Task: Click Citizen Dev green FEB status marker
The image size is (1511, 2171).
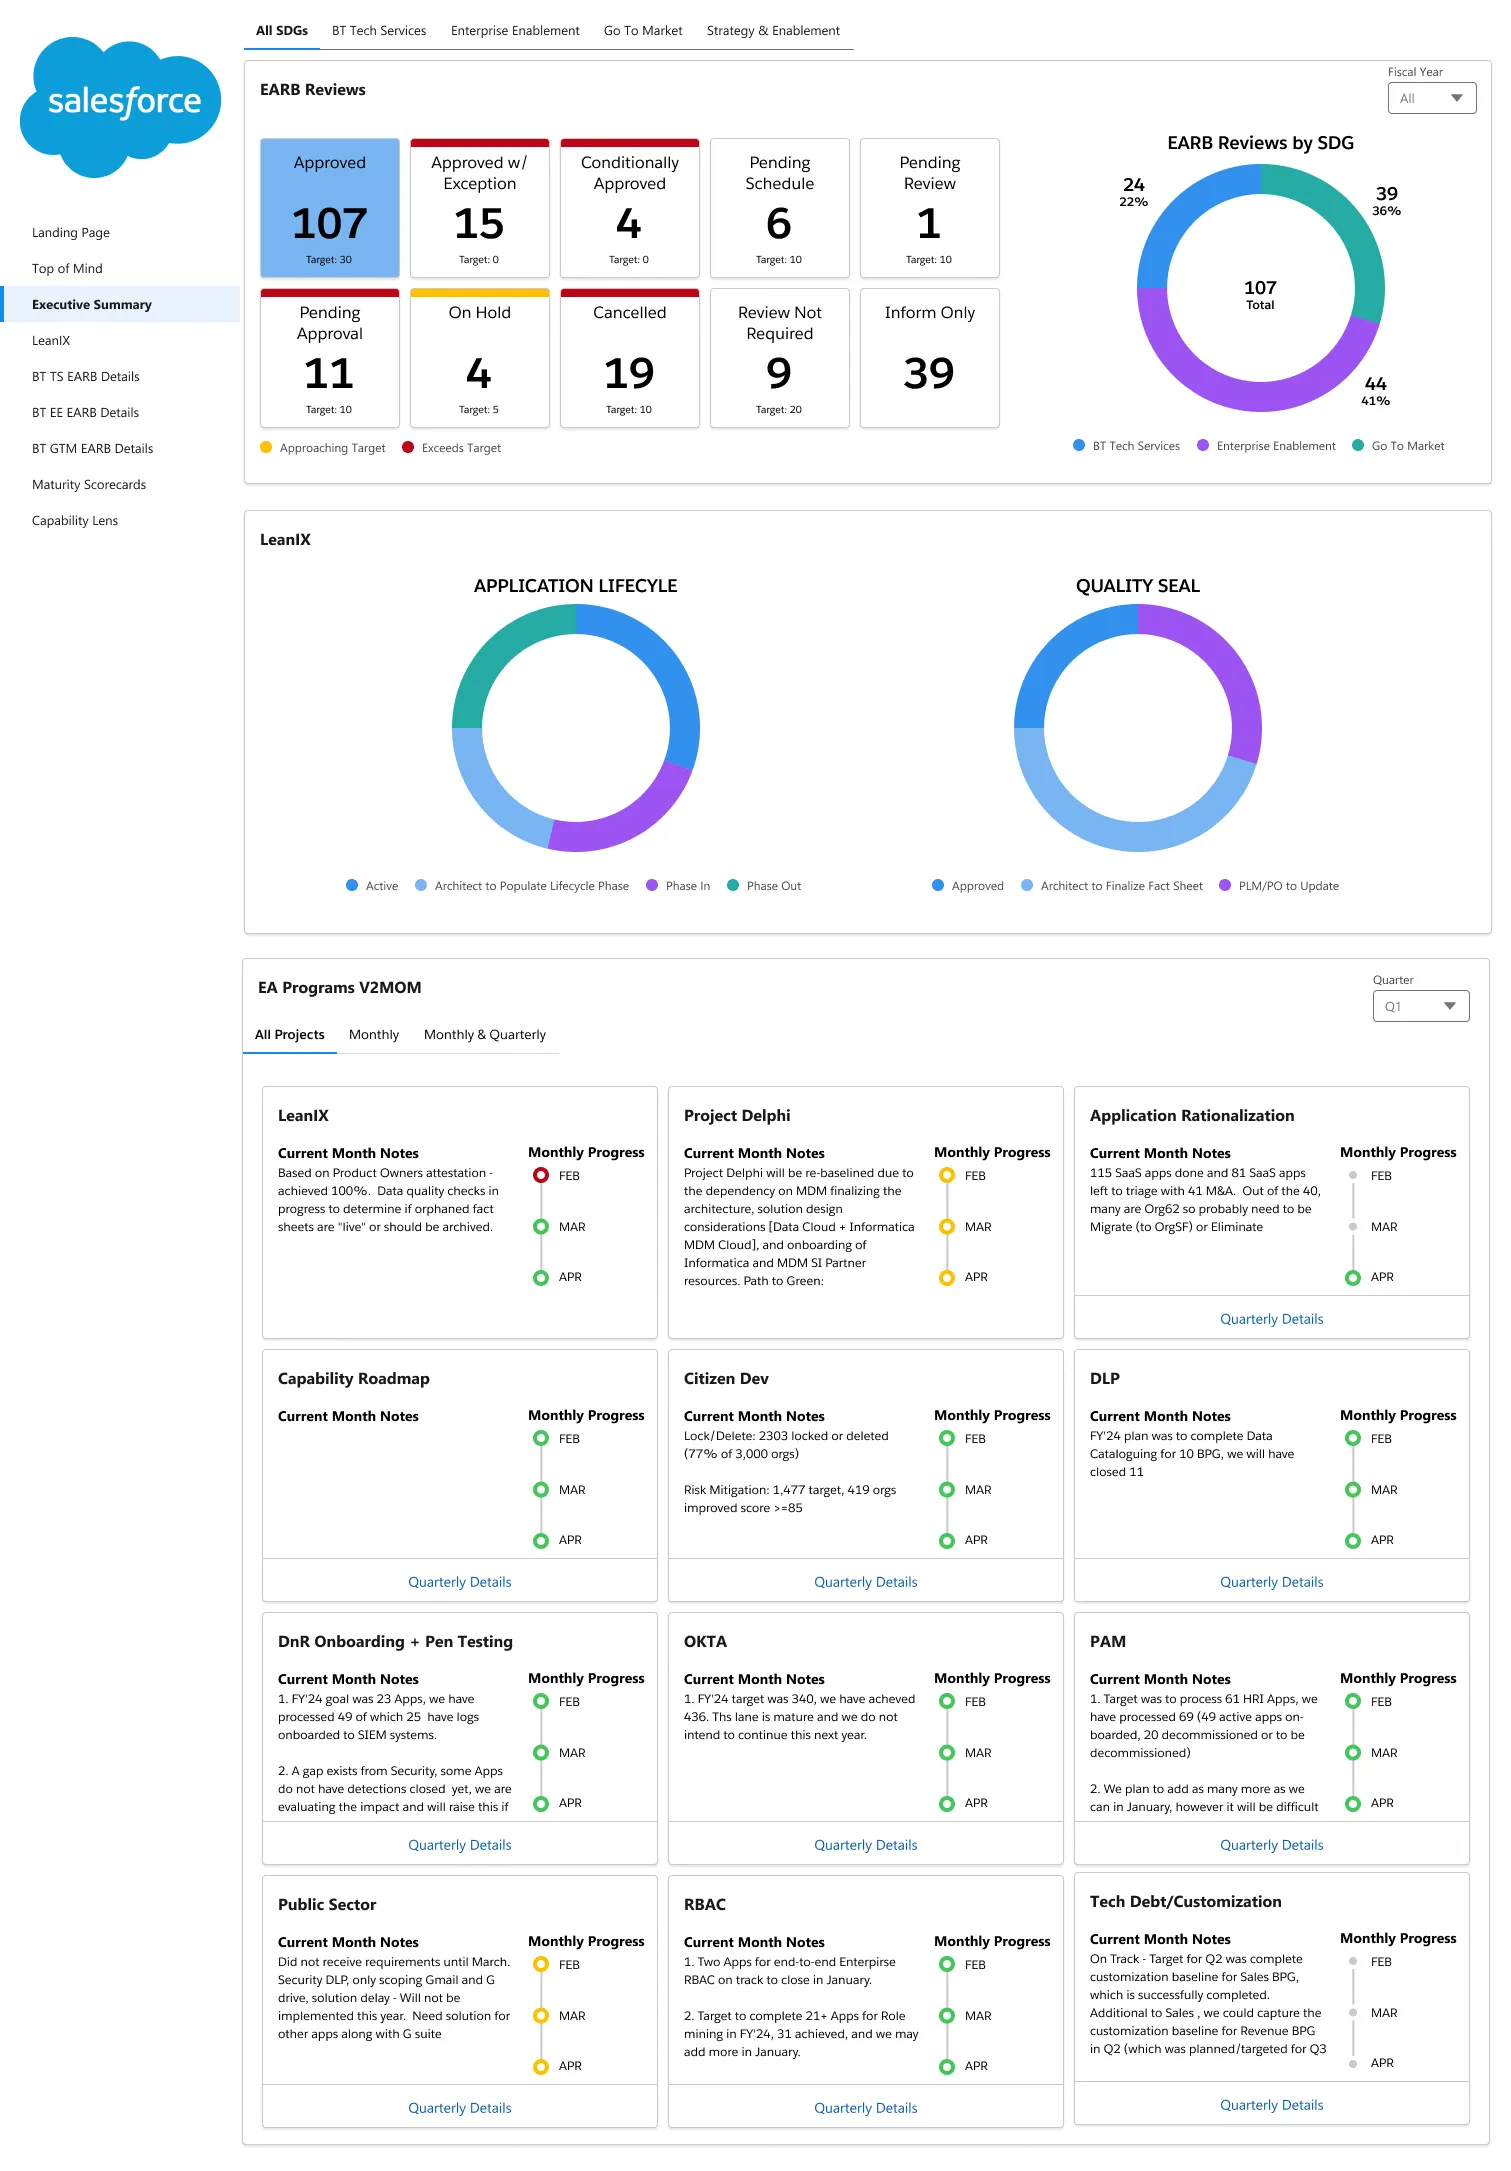Action: pyautogui.click(x=947, y=1439)
